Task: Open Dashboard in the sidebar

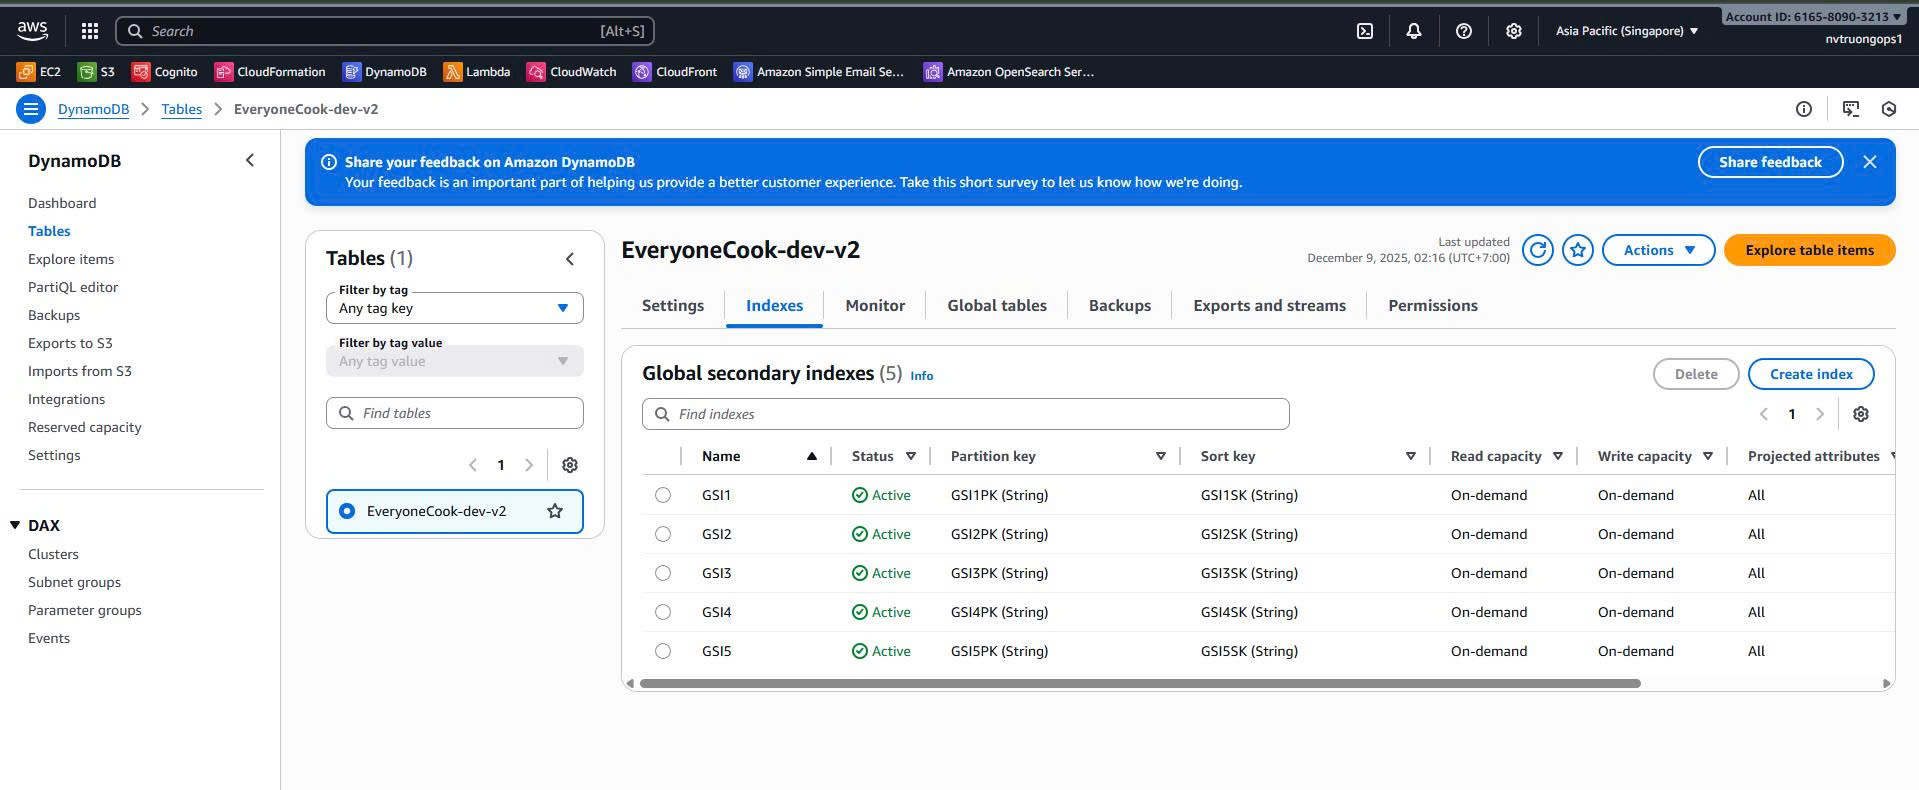Action: [62, 203]
